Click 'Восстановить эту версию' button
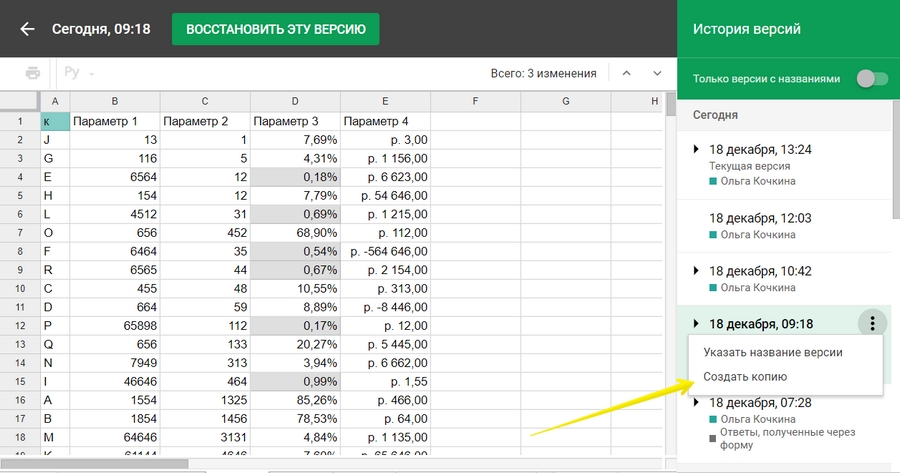The image size is (900, 473). click(x=275, y=29)
